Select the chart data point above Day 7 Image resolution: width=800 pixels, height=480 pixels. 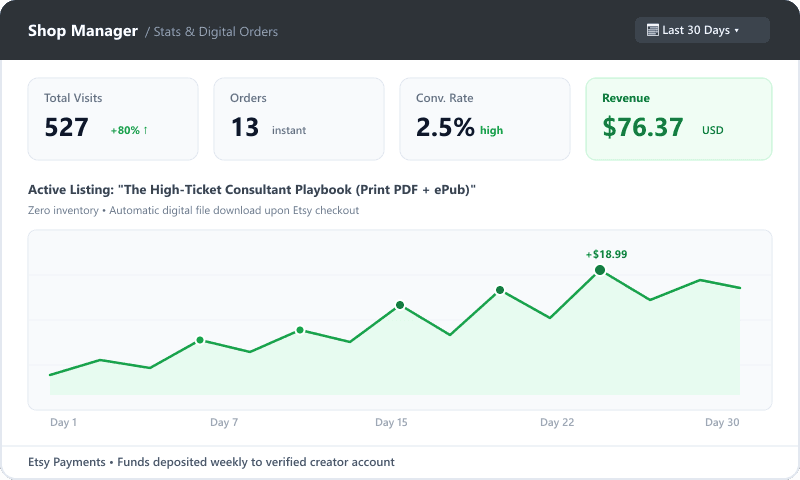(x=200, y=340)
